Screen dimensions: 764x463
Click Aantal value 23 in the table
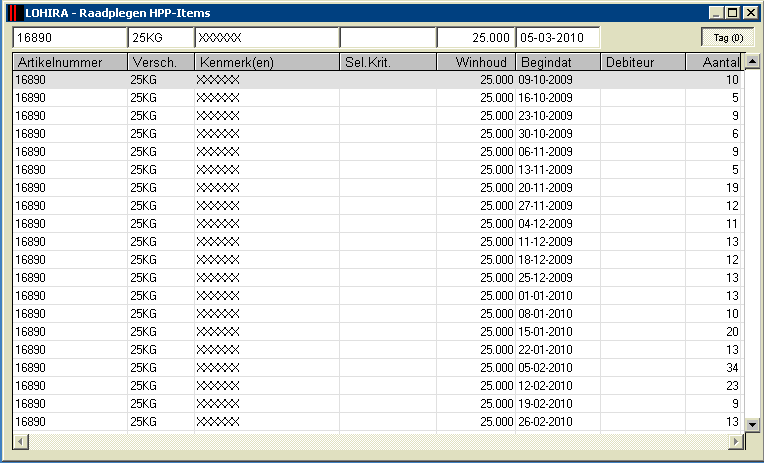(732, 386)
